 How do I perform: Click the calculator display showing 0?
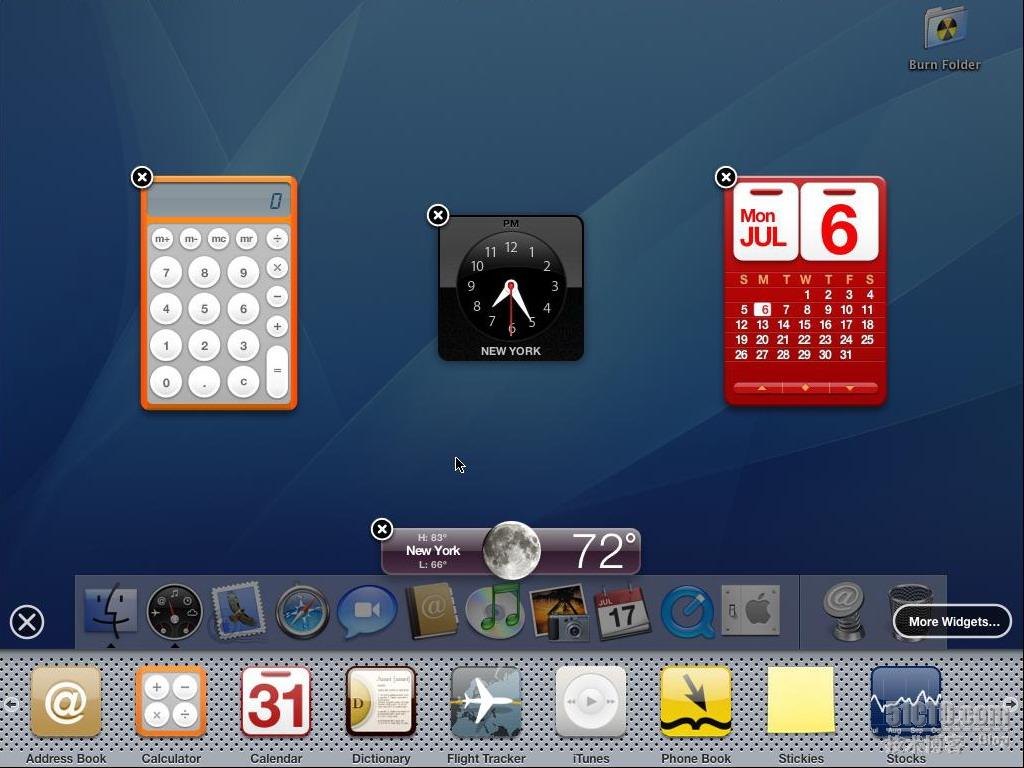(x=219, y=200)
